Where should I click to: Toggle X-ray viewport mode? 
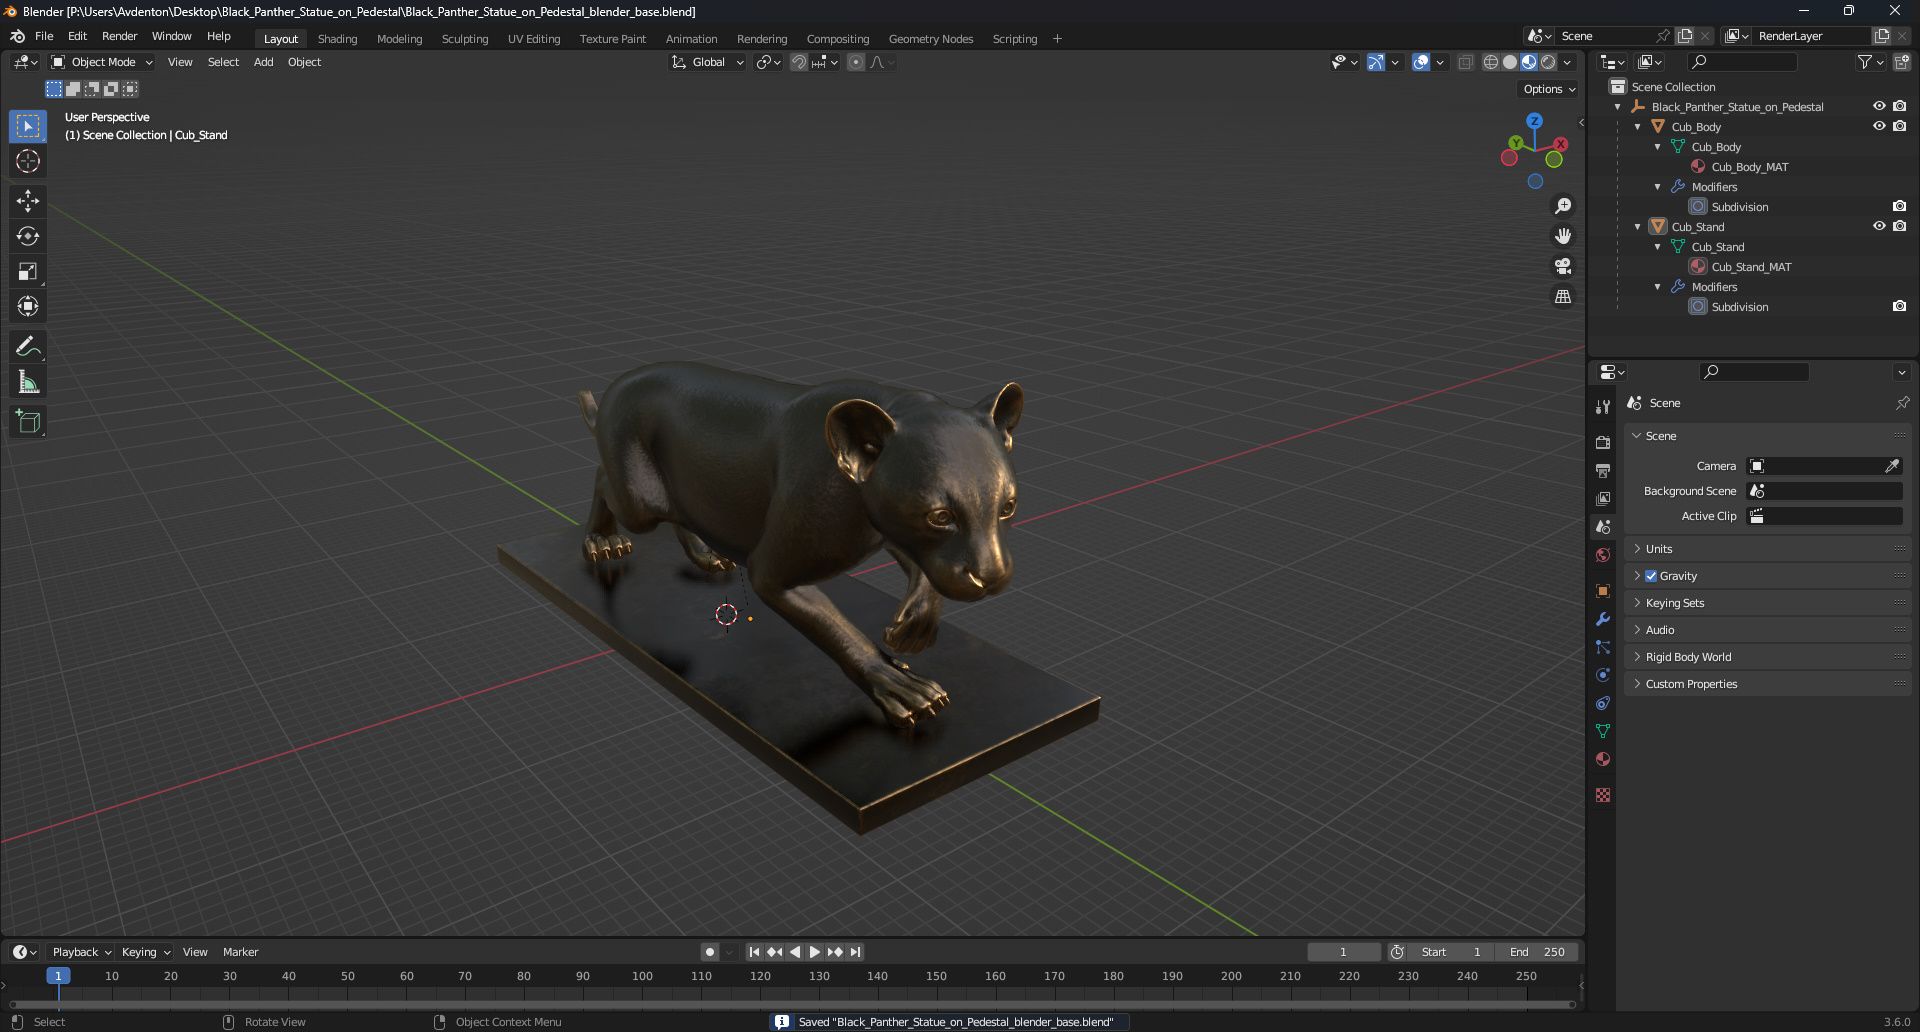(x=1465, y=62)
